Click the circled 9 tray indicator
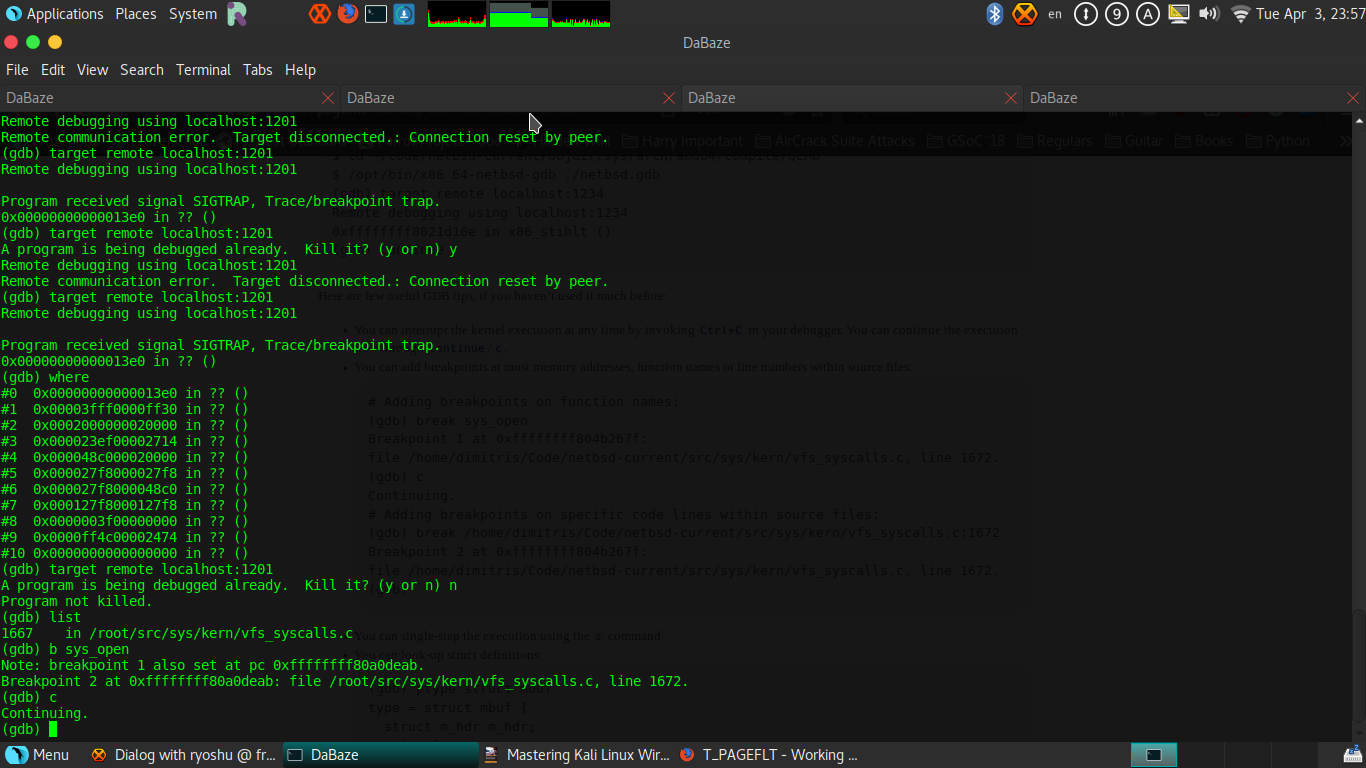Viewport: 1366px width, 768px height. point(1117,14)
